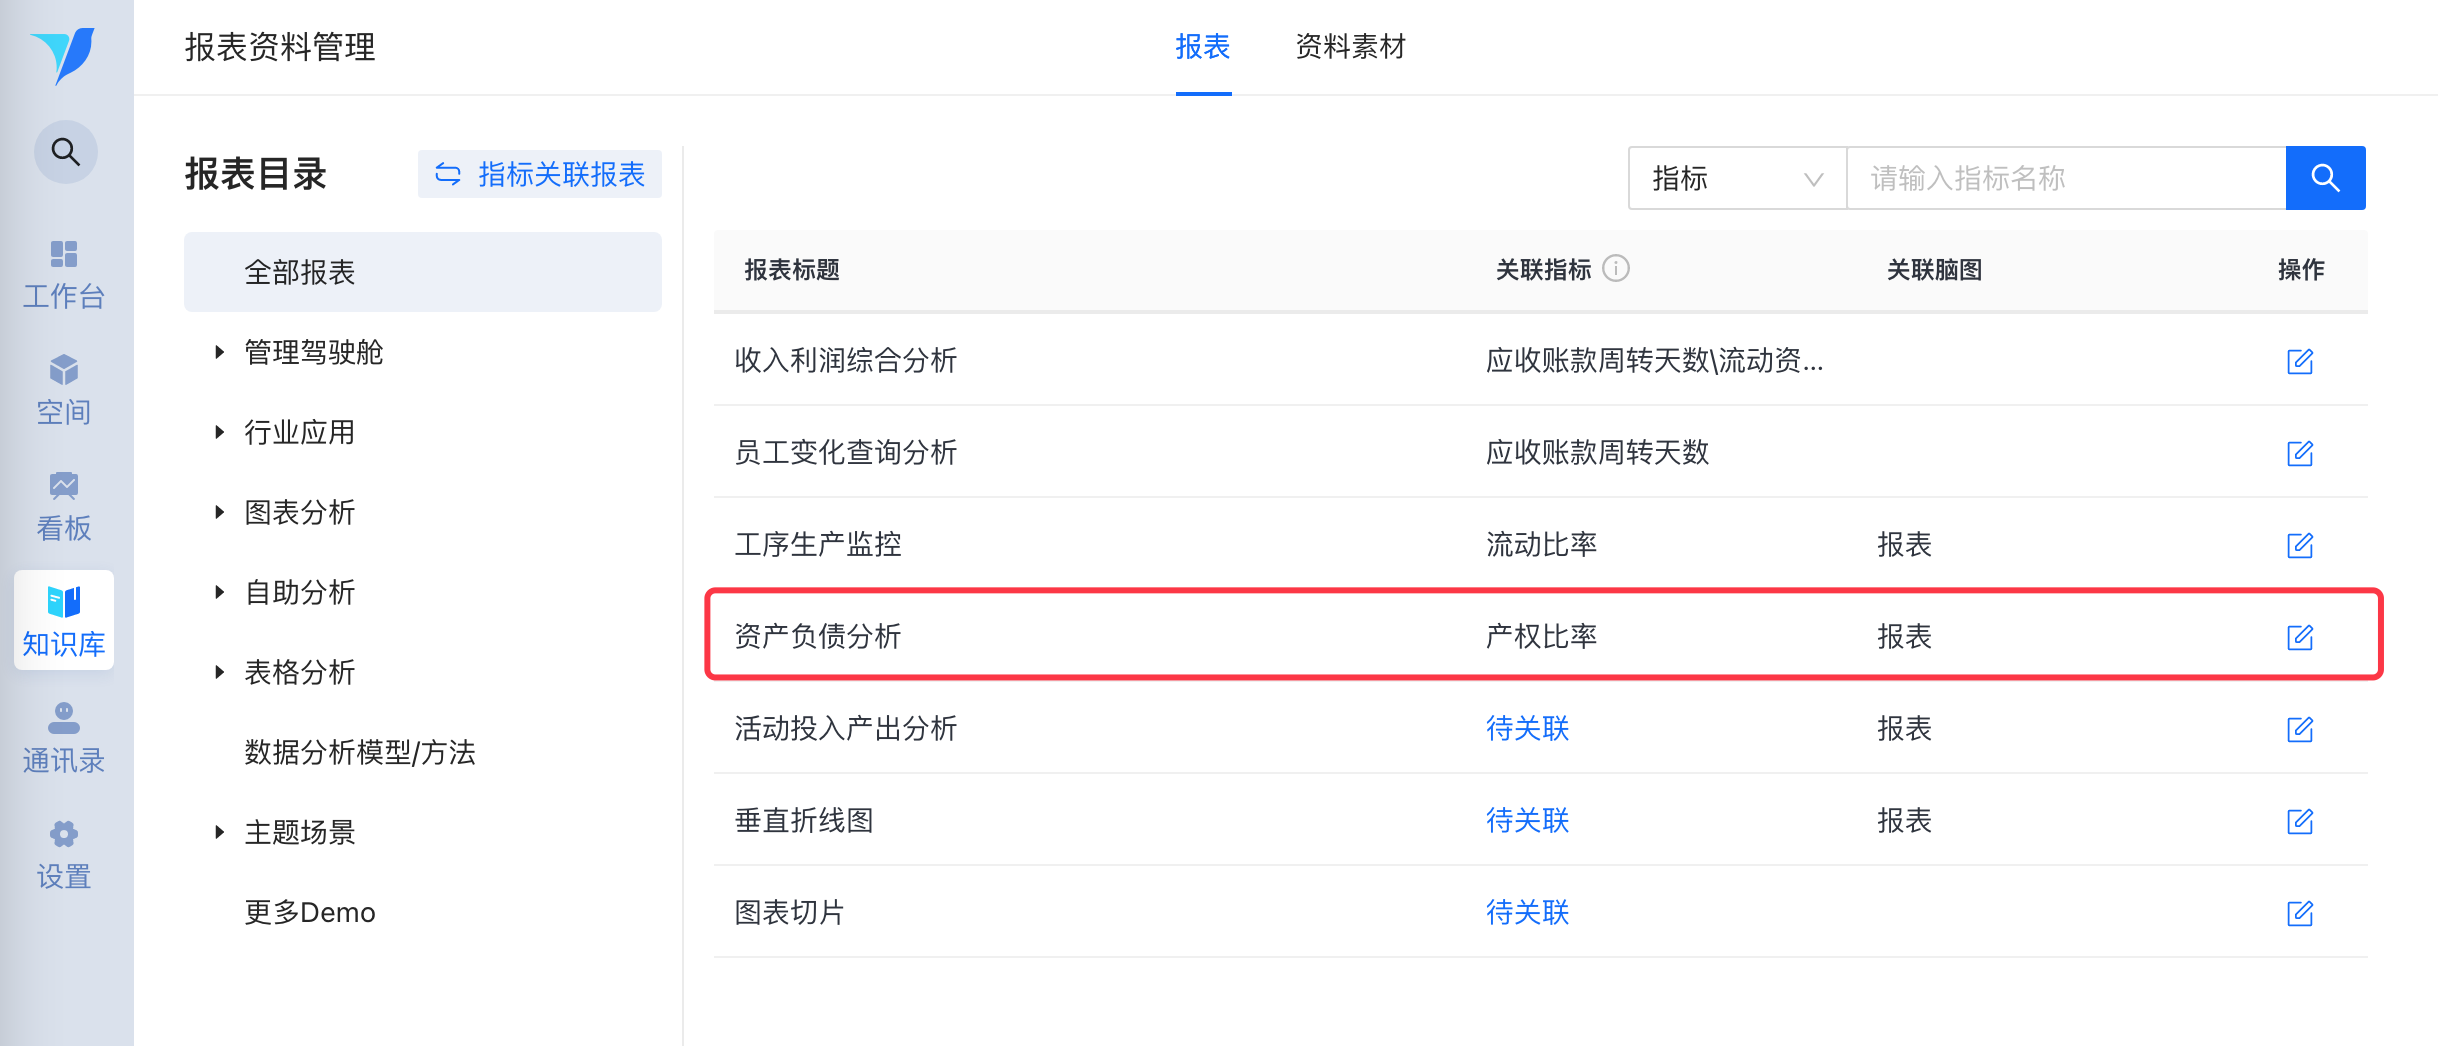
Task: Open the 看板 dashboard sidebar icon
Action: click(64, 505)
